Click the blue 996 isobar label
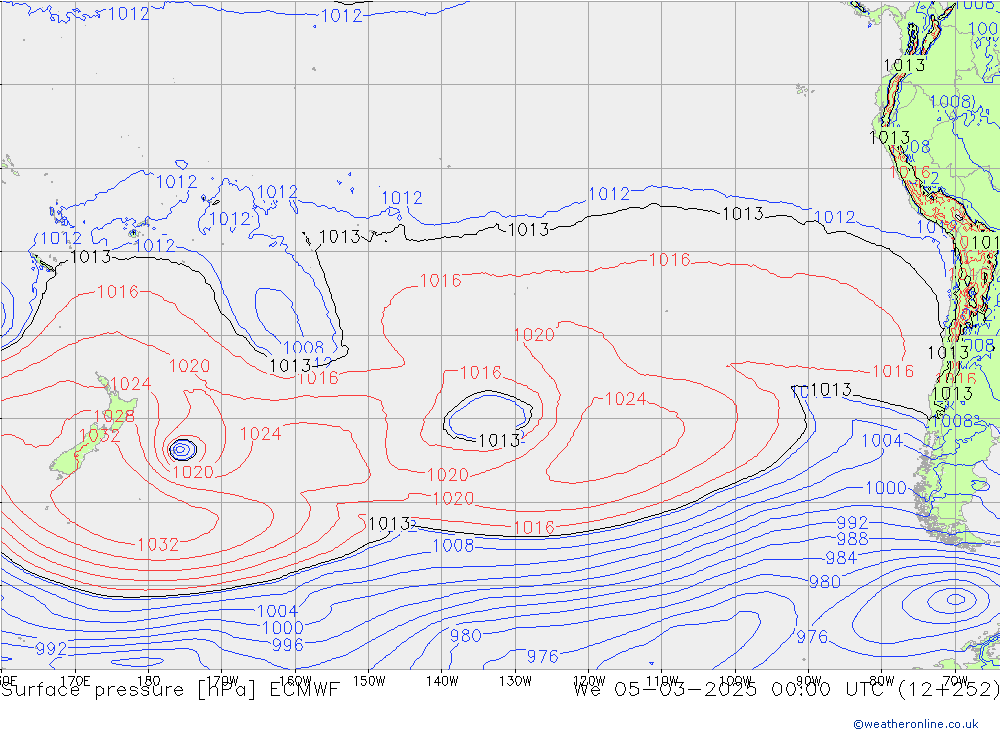 click(x=288, y=645)
